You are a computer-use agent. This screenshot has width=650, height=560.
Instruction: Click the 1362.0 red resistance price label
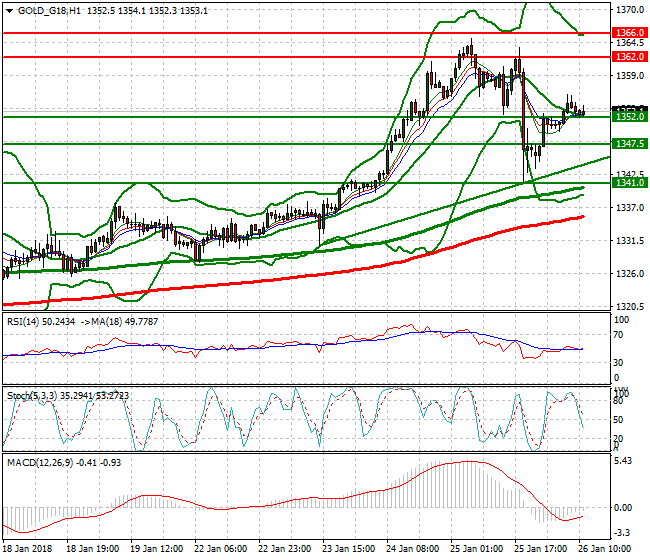(629, 57)
